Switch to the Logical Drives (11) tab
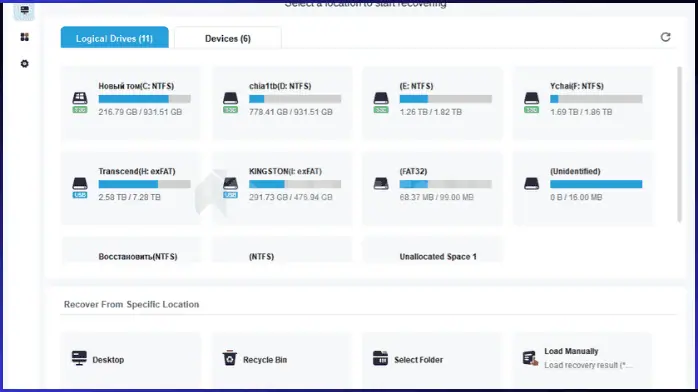 [114, 38]
